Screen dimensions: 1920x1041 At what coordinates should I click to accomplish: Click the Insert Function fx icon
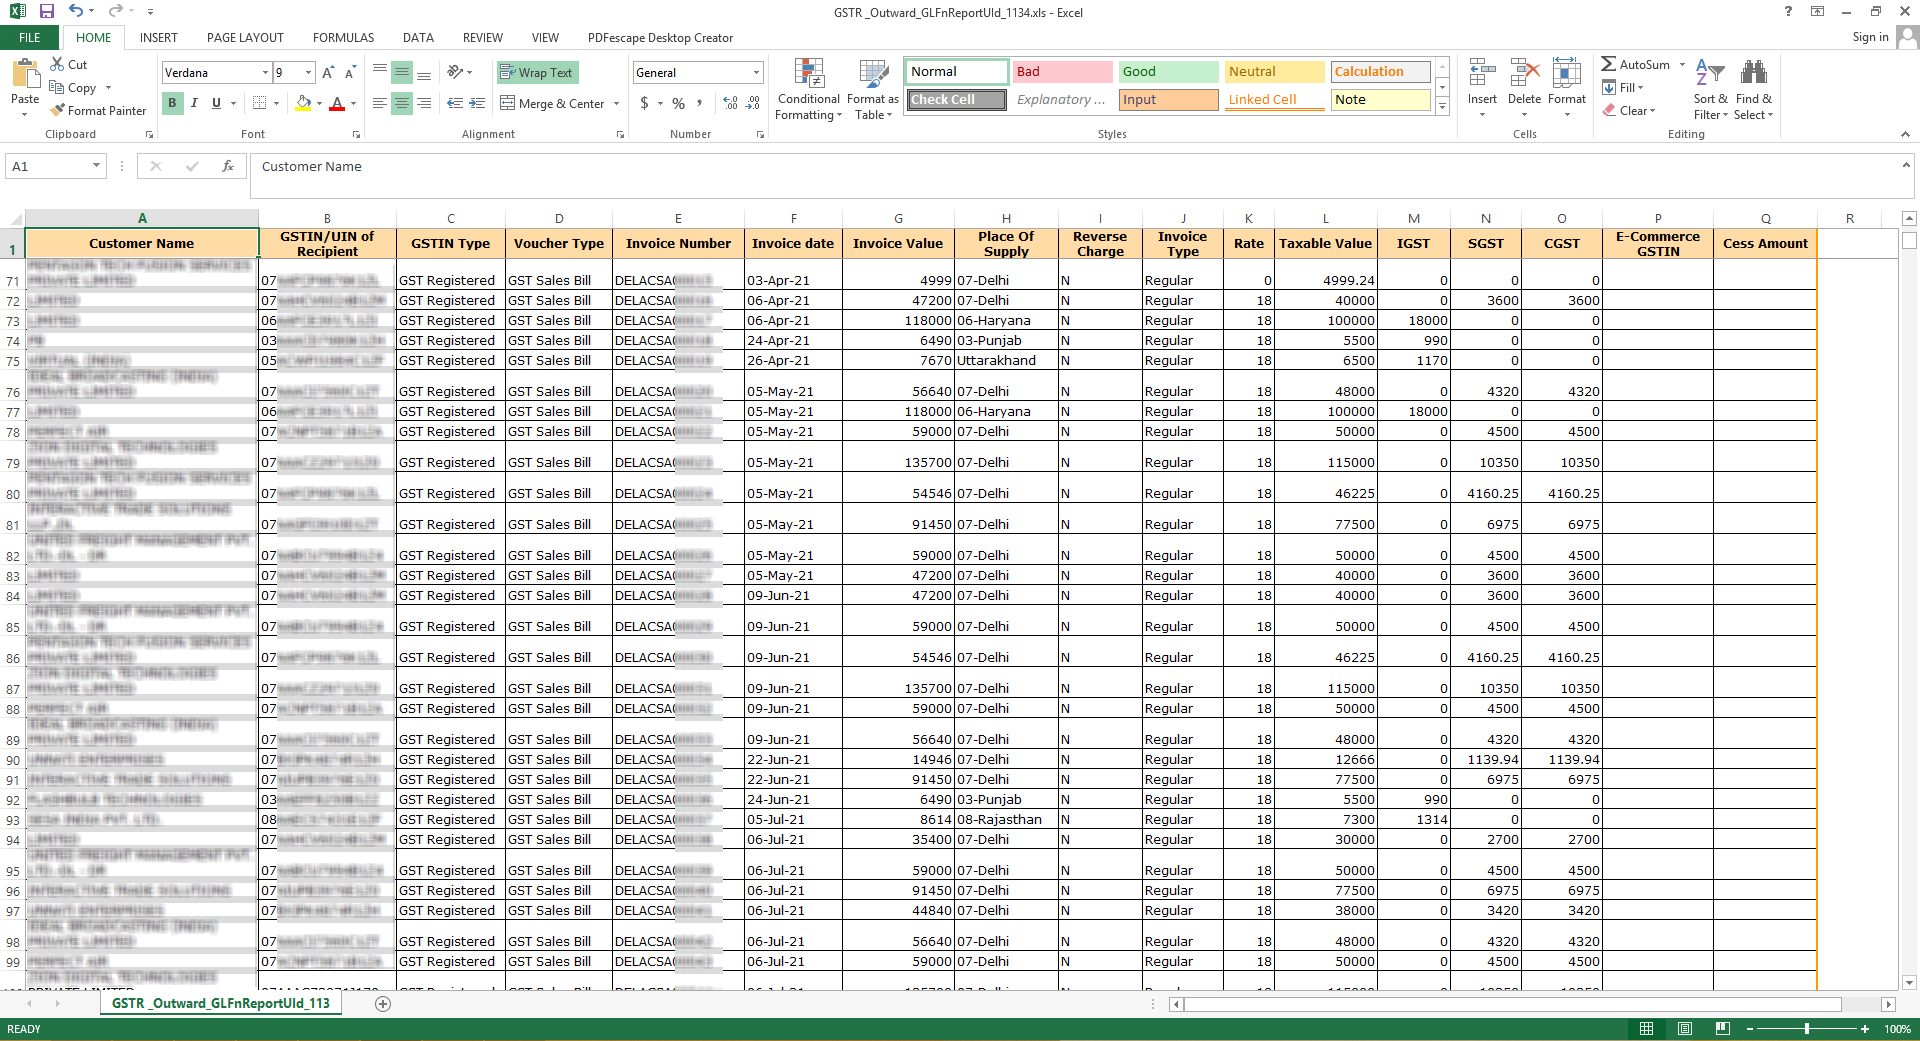pyautogui.click(x=228, y=167)
